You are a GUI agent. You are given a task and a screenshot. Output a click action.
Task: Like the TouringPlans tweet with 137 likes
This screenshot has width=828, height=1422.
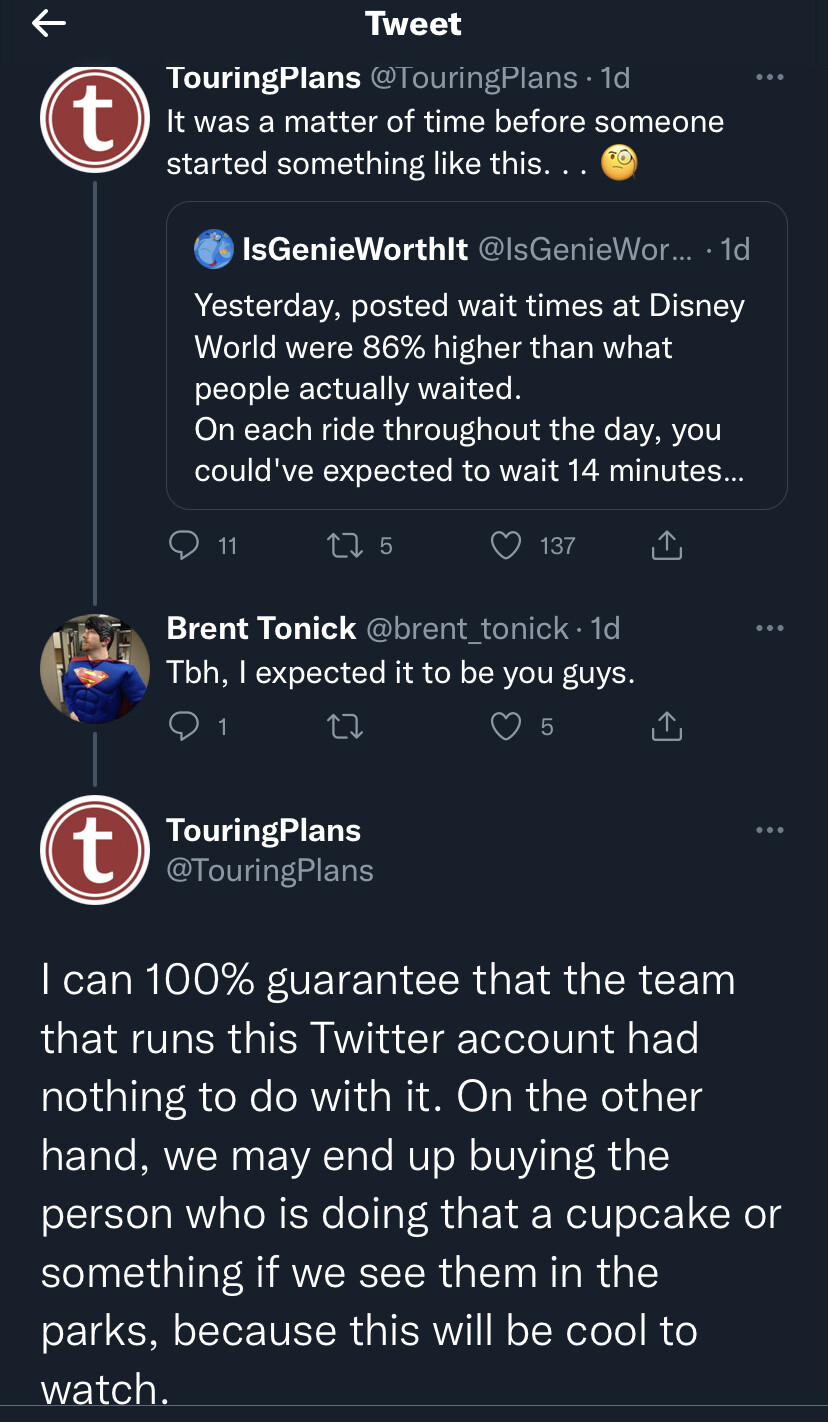tap(508, 545)
